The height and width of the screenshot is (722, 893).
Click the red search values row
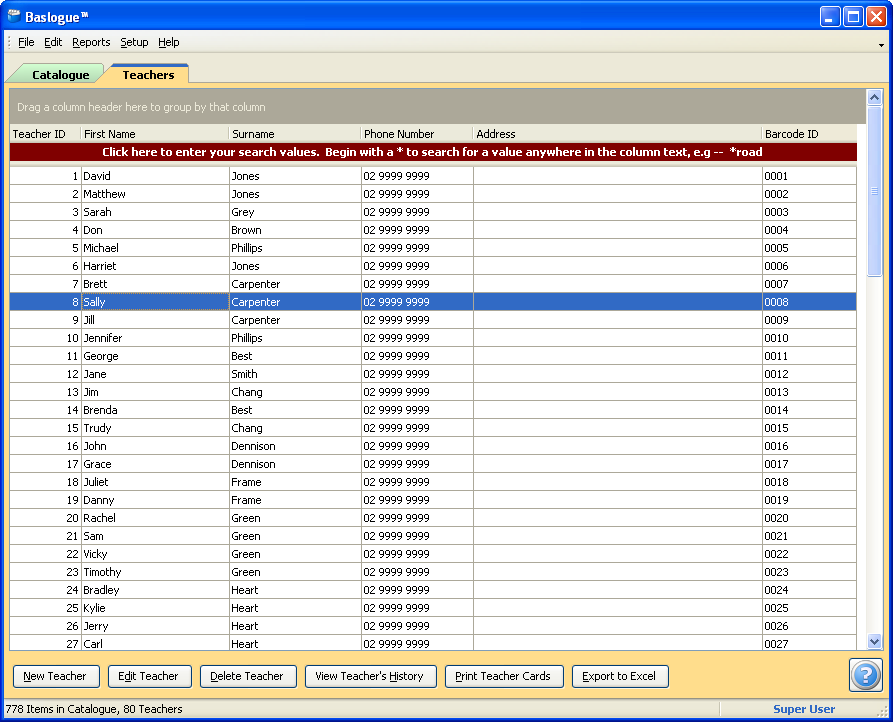(x=433, y=152)
